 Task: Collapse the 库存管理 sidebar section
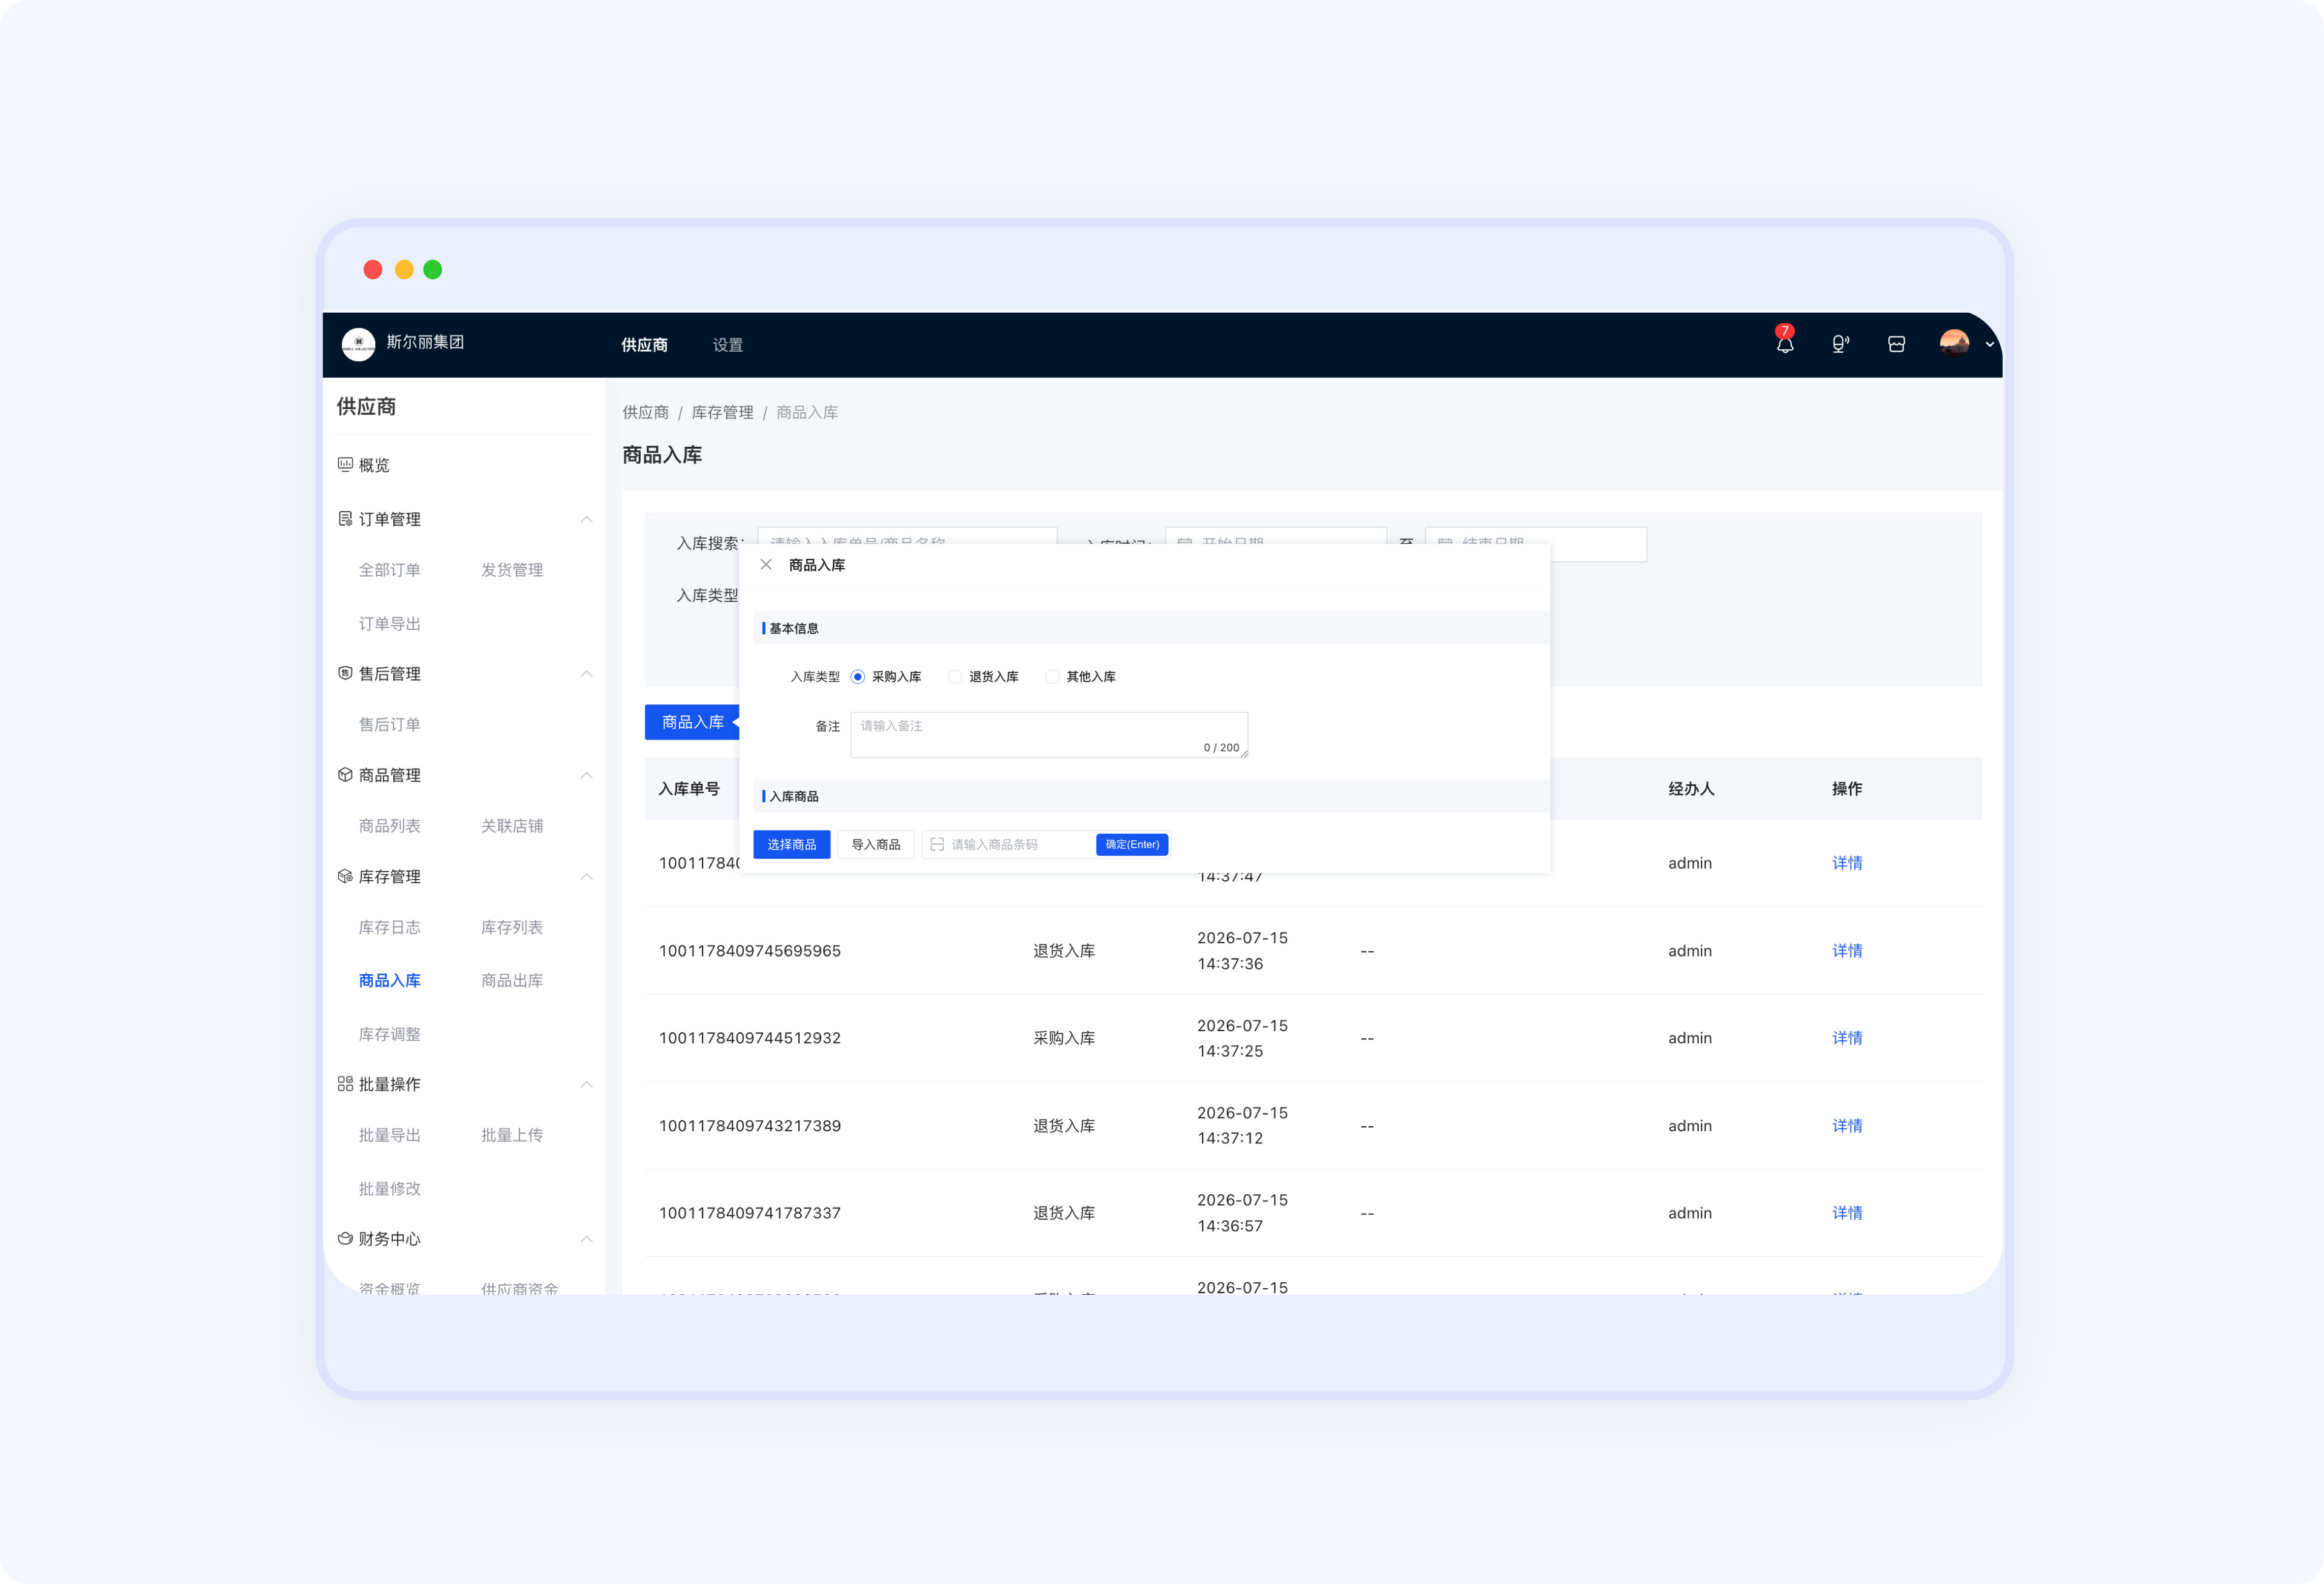[x=587, y=877]
